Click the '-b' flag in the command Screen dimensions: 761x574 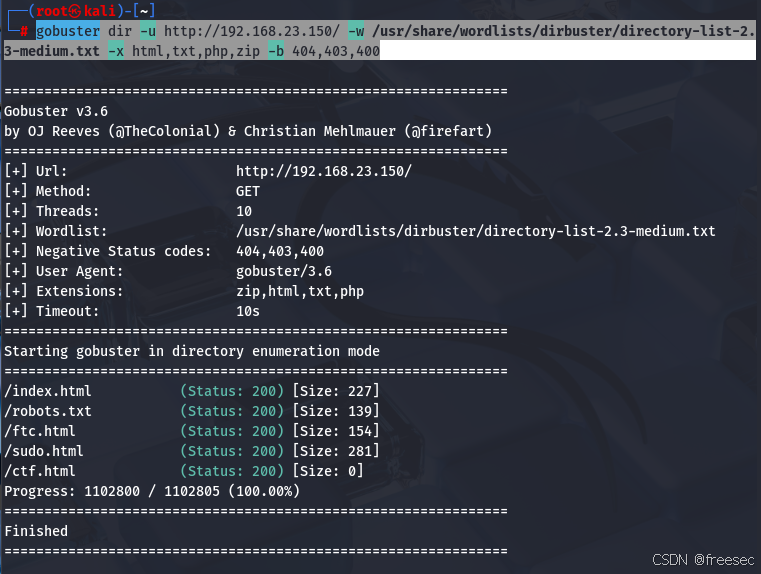tap(276, 51)
